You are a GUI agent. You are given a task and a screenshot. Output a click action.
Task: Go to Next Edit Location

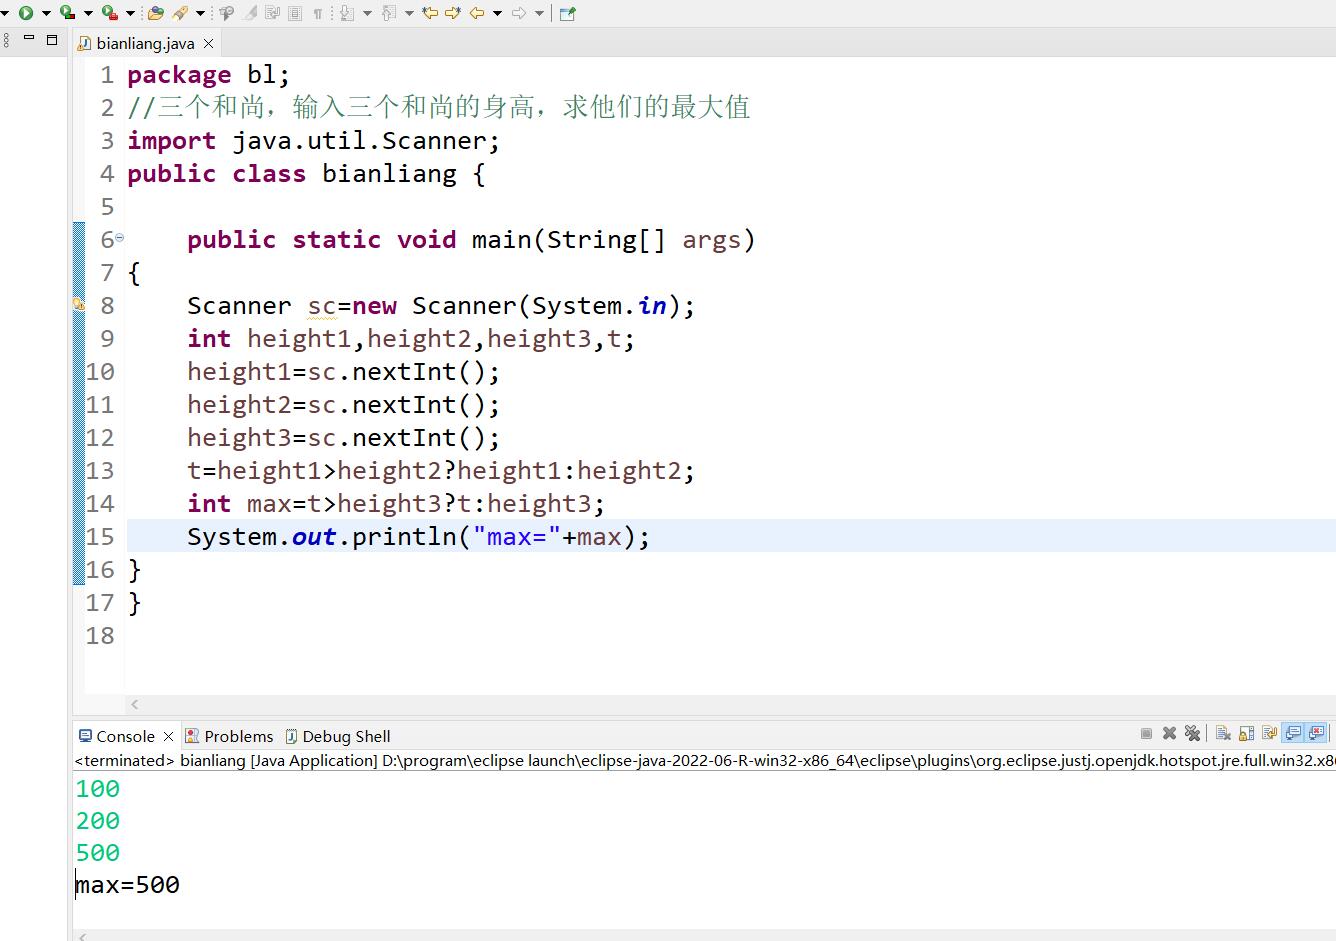(453, 13)
